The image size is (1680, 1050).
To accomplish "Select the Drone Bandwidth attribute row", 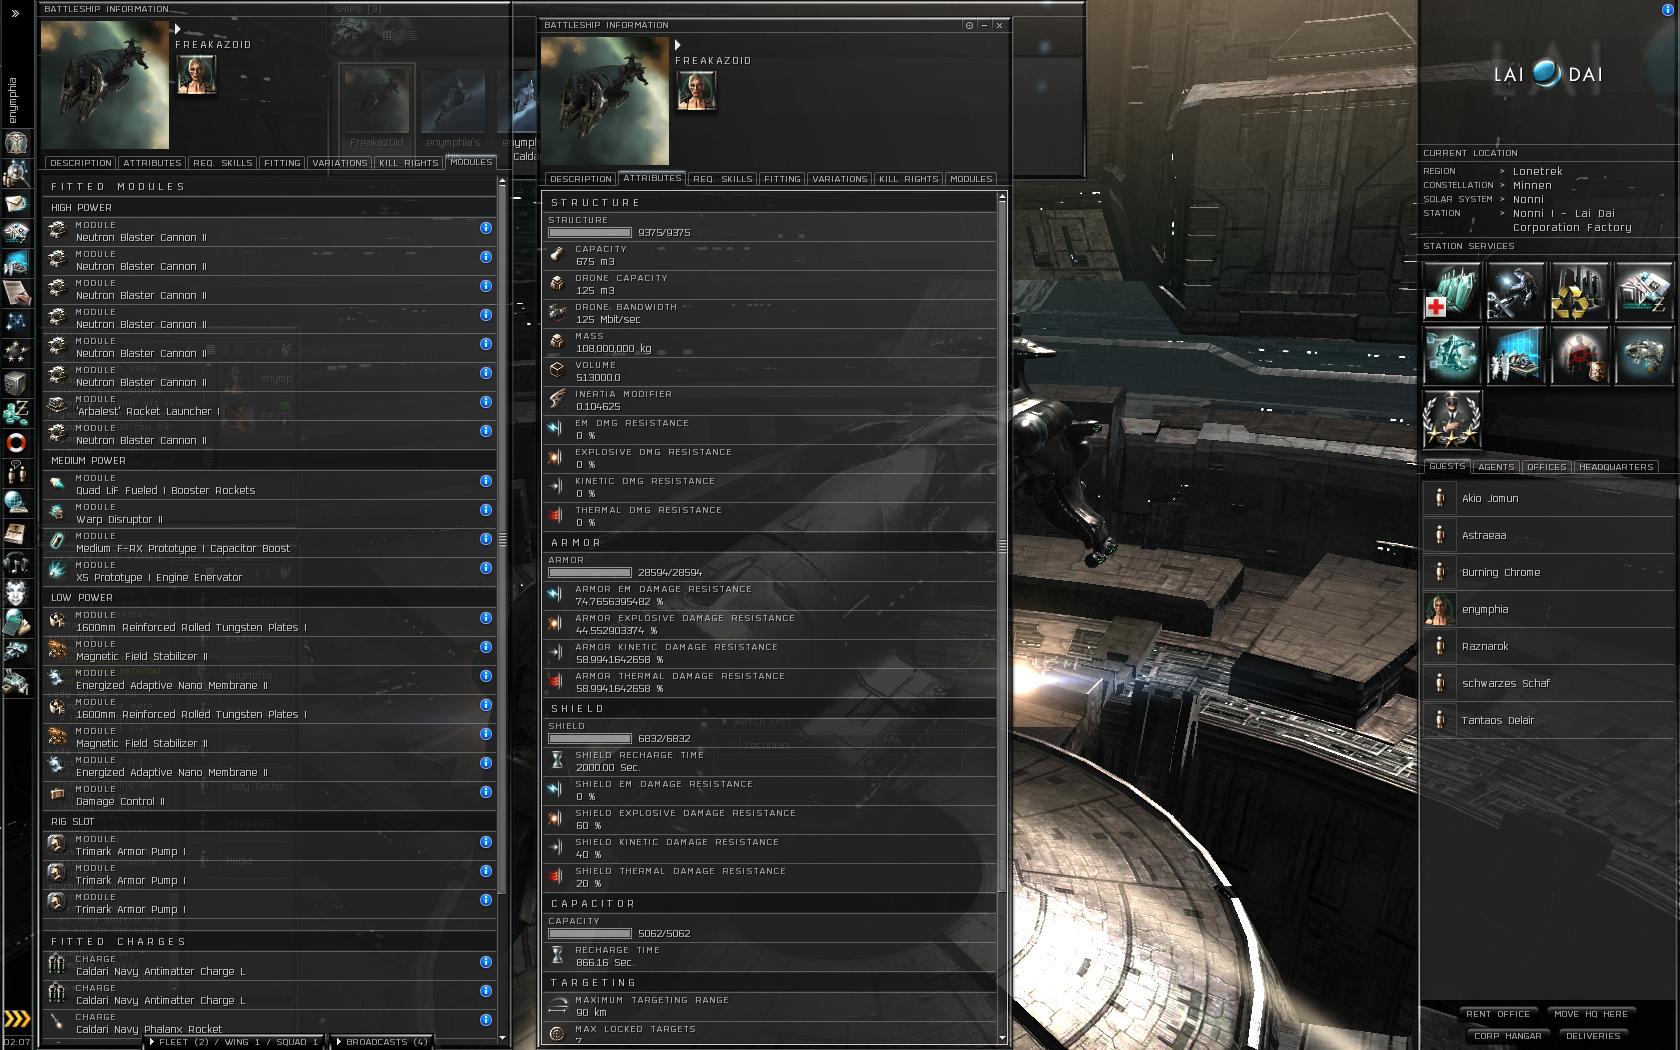I will point(770,314).
